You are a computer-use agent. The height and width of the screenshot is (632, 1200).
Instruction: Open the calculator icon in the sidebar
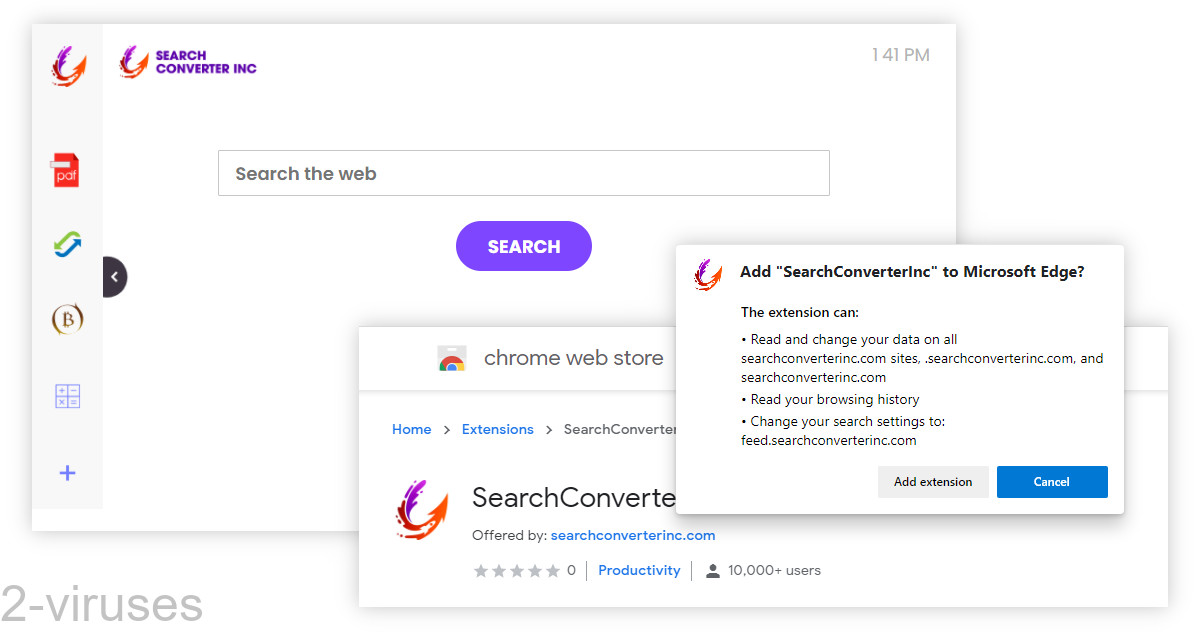click(67, 395)
